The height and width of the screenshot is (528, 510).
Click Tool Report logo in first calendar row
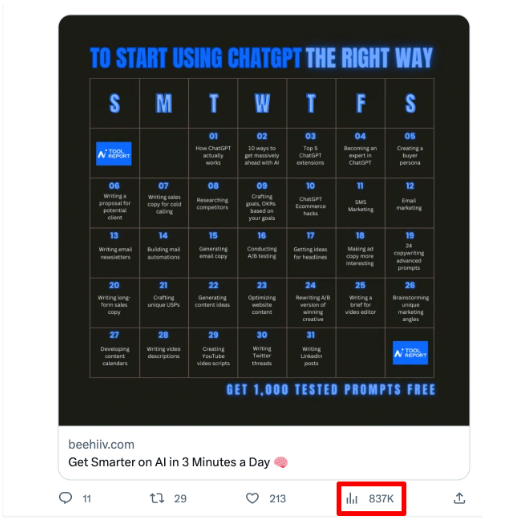(114, 154)
